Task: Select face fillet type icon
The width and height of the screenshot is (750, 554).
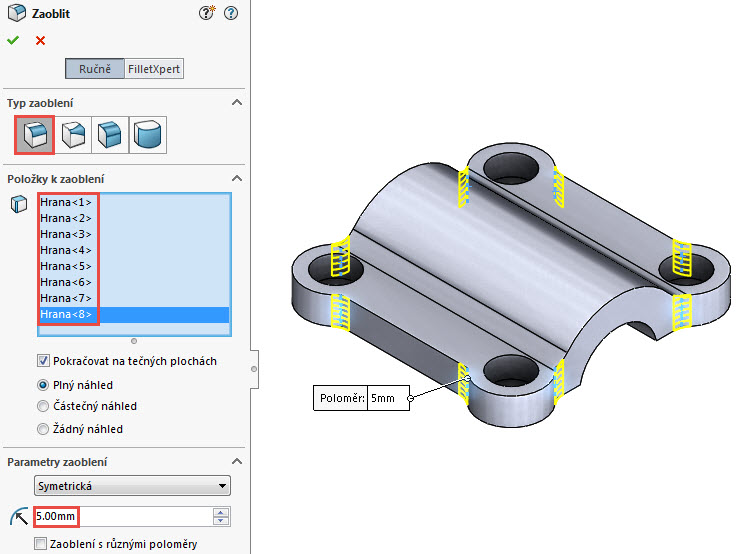Action: [x=110, y=135]
